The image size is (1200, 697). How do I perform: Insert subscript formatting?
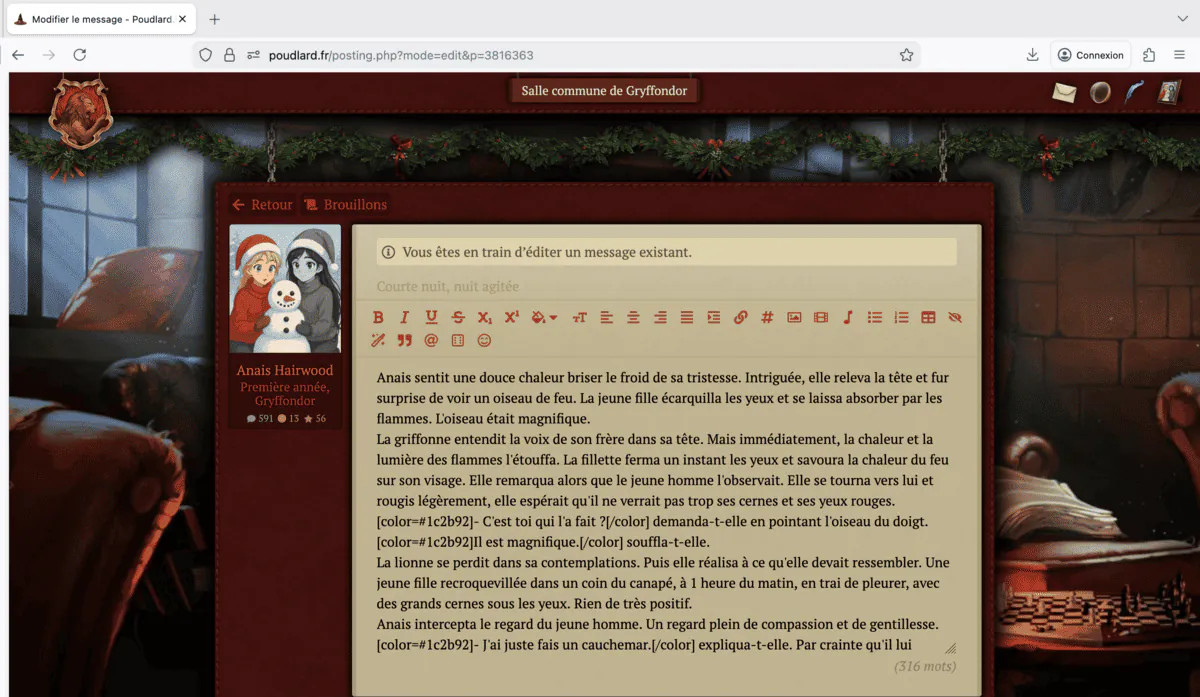pyautogui.click(x=485, y=317)
